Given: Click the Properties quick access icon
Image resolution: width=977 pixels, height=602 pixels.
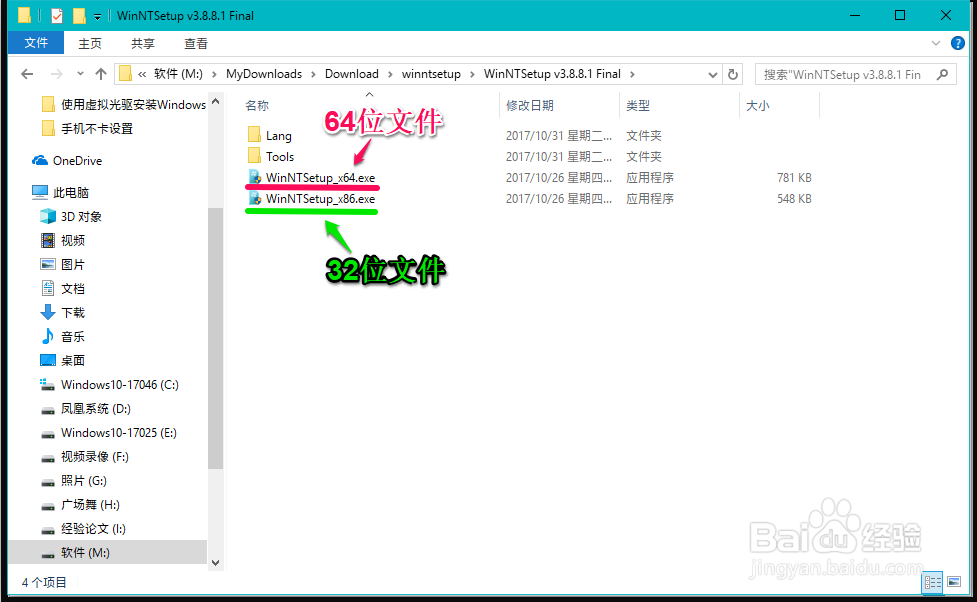Looking at the screenshot, I should 57,16.
